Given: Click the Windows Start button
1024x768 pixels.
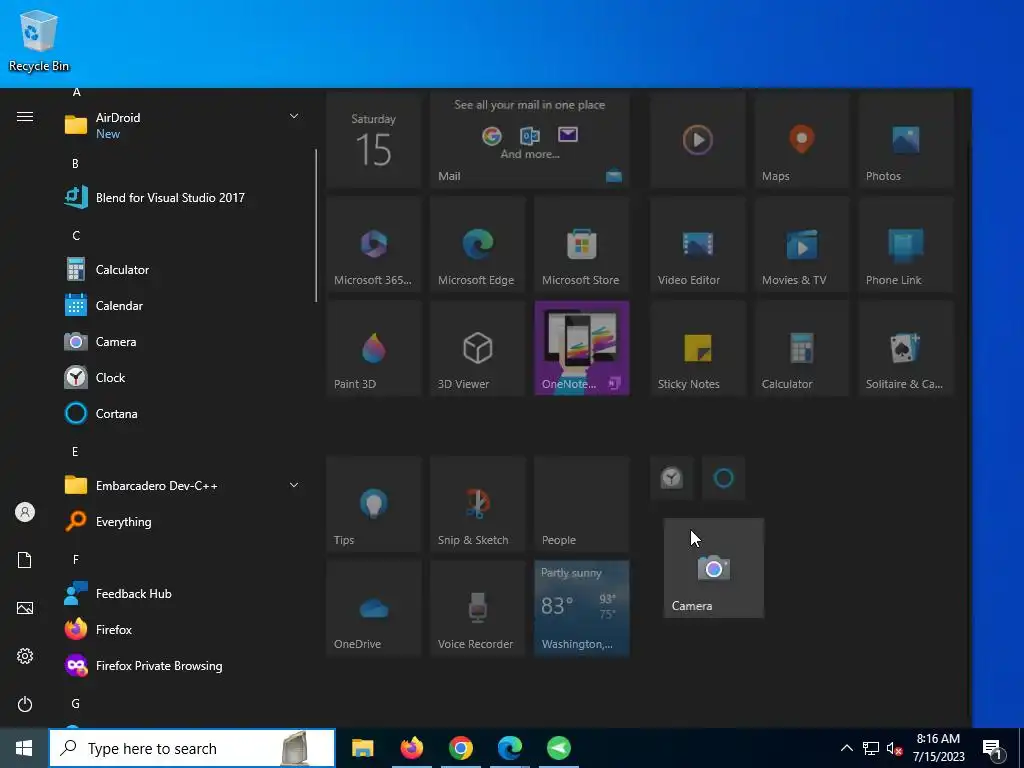Looking at the screenshot, I should pos(24,748).
